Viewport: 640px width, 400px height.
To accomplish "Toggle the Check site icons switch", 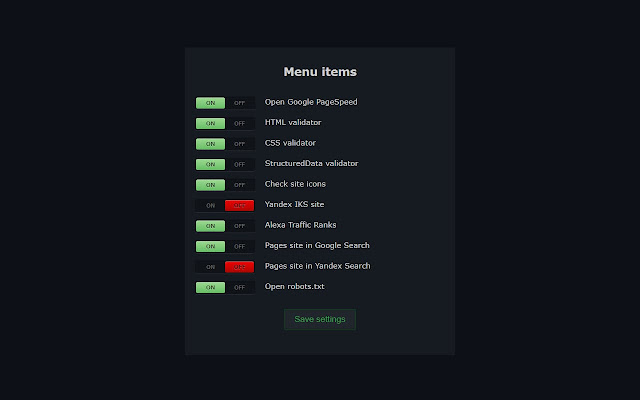I will pyautogui.click(x=225, y=185).
